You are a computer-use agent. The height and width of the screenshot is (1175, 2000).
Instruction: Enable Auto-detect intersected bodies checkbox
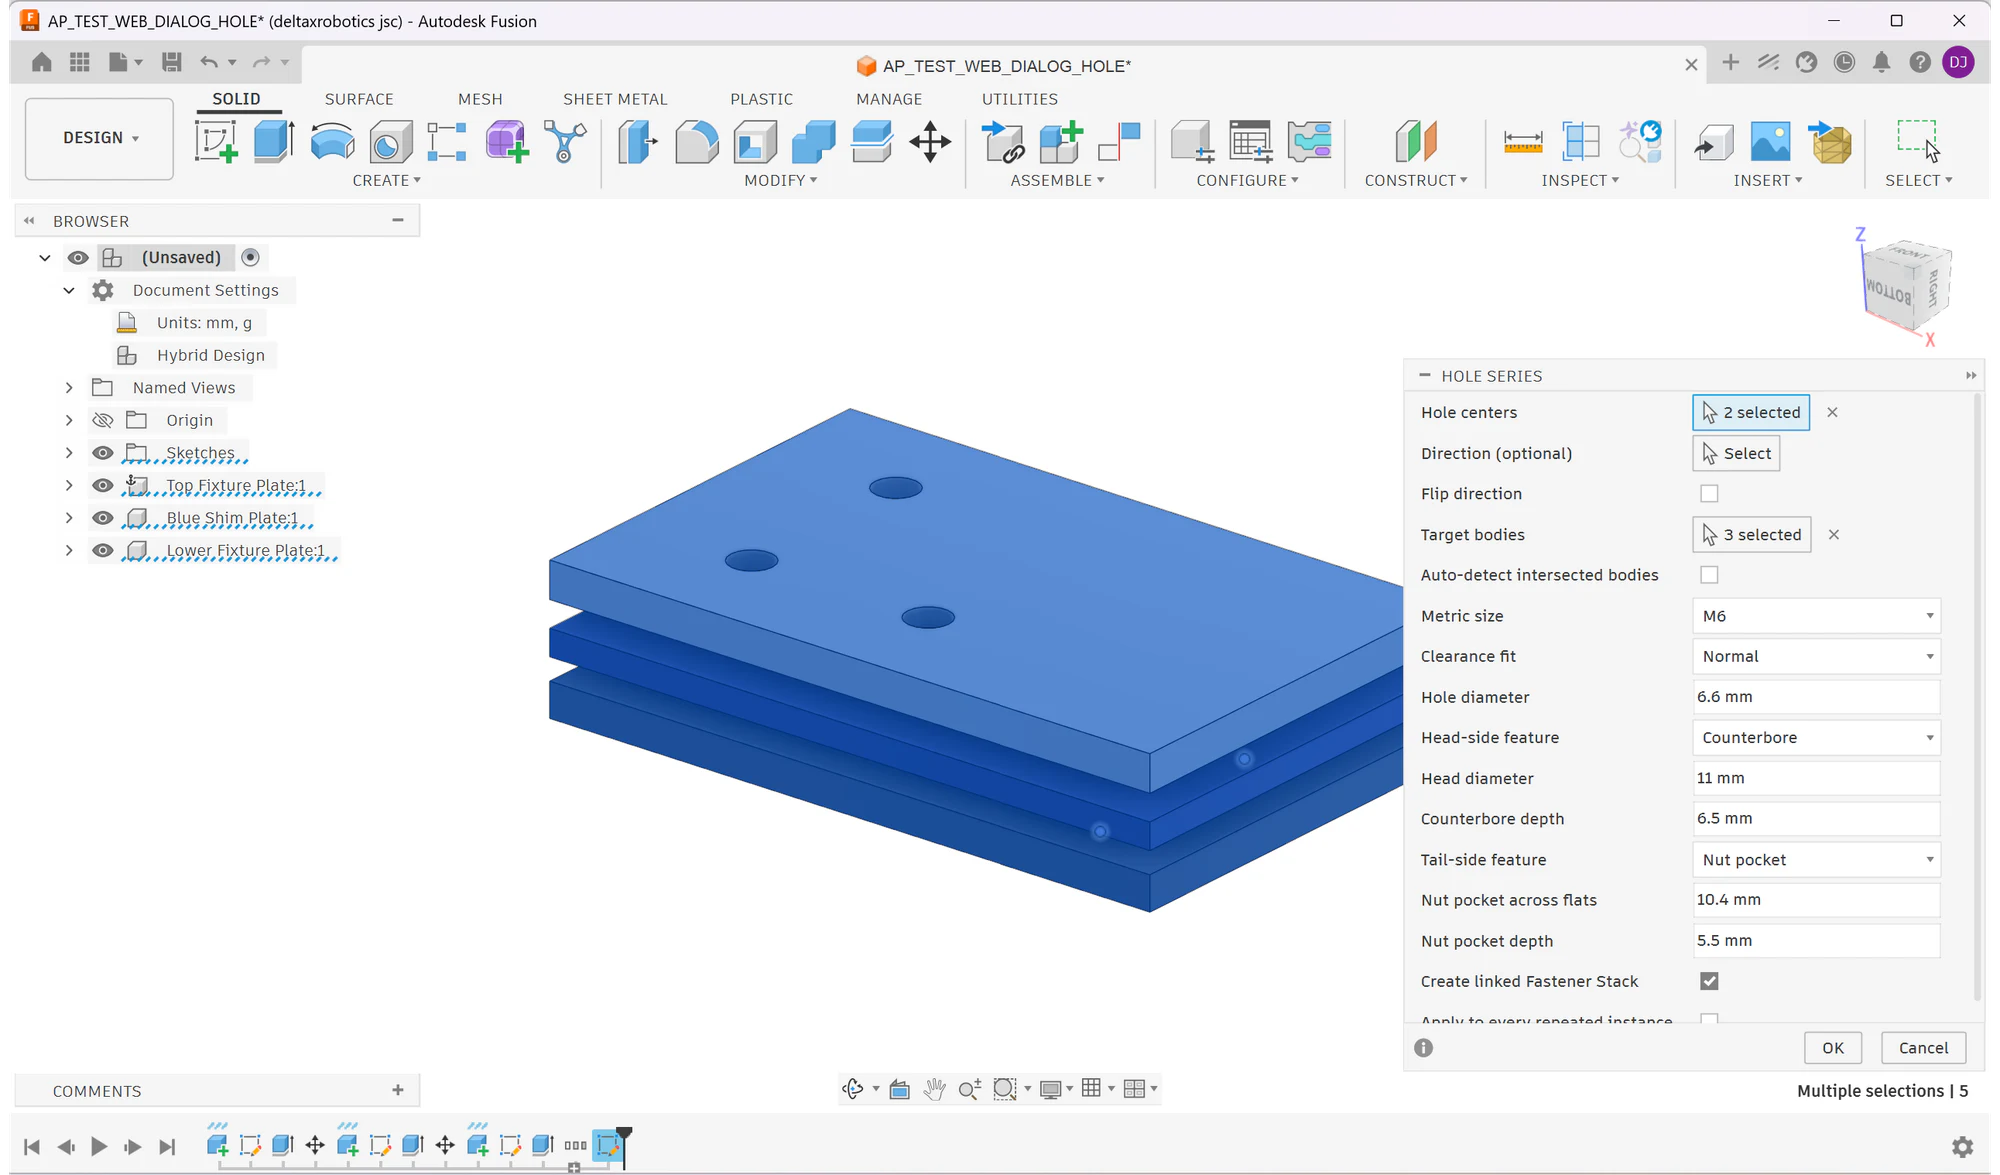(x=1709, y=575)
